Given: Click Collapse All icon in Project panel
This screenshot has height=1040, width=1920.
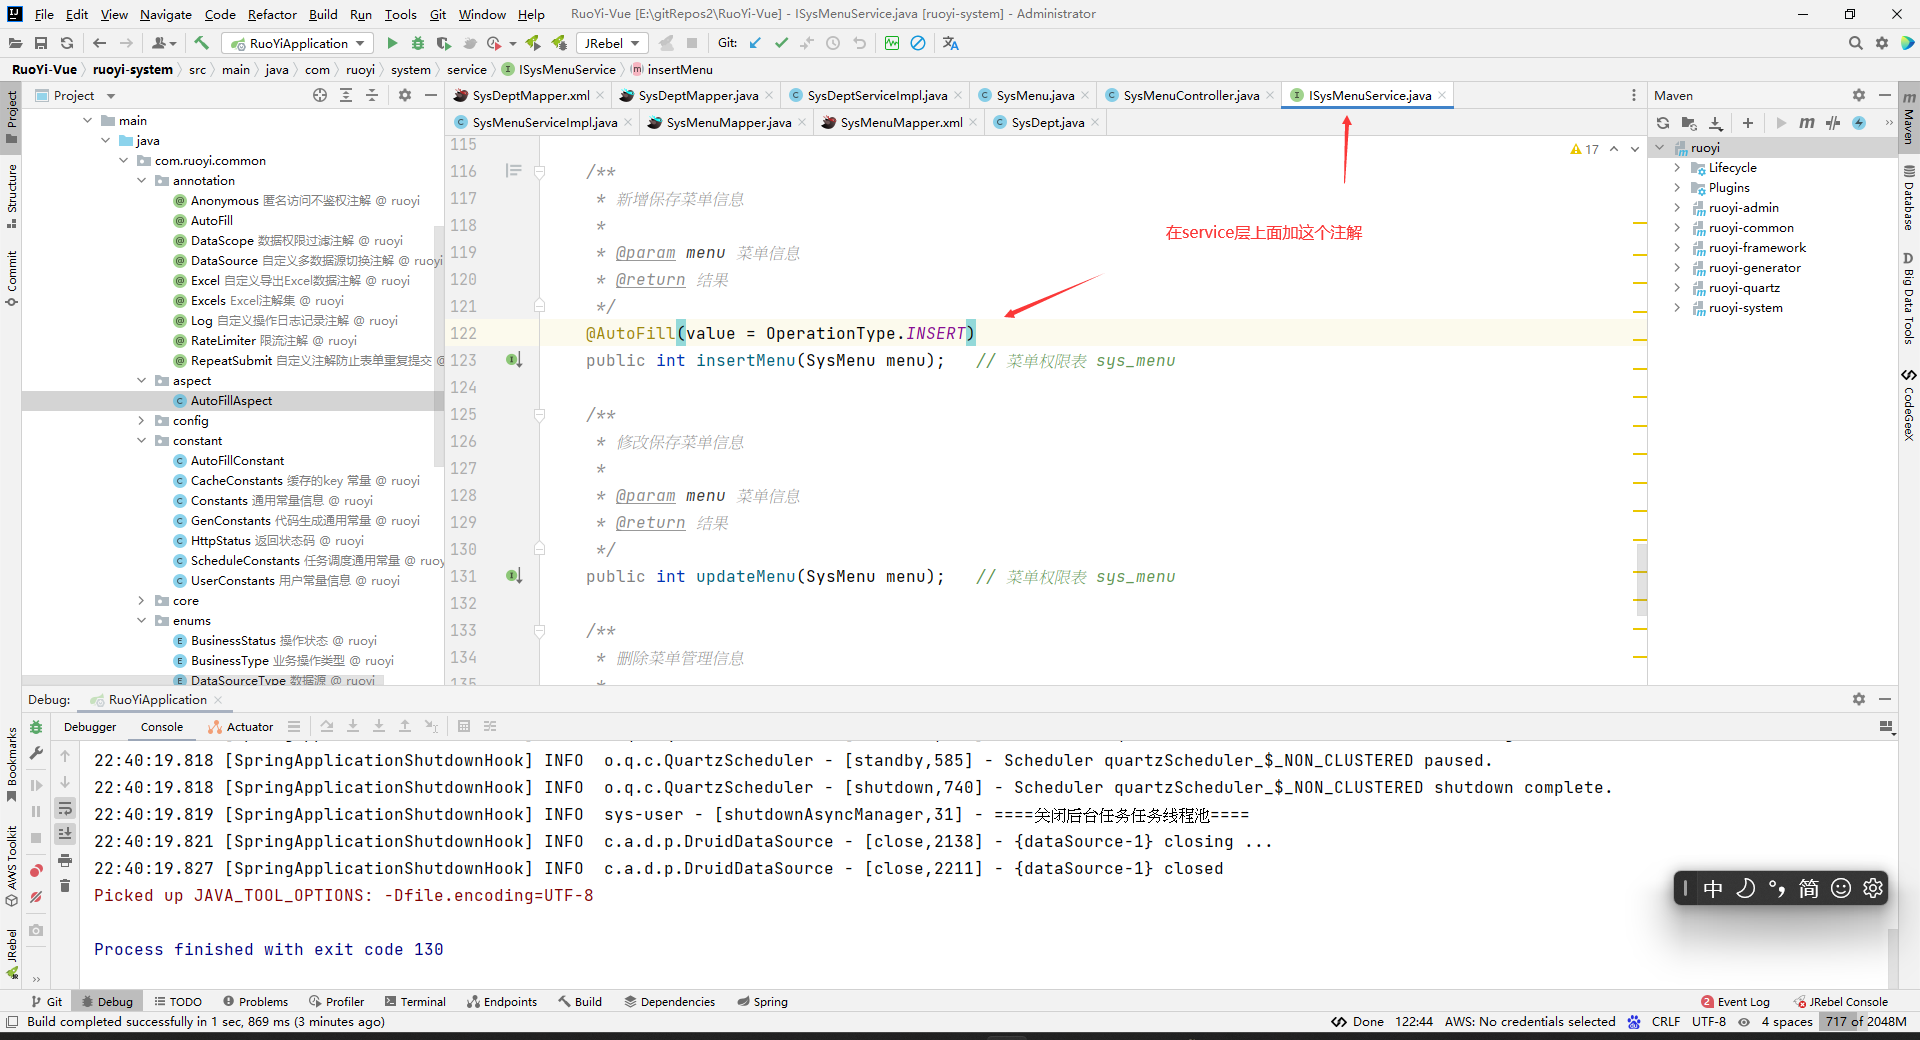Looking at the screenshot, I should (x=371, y=95).
